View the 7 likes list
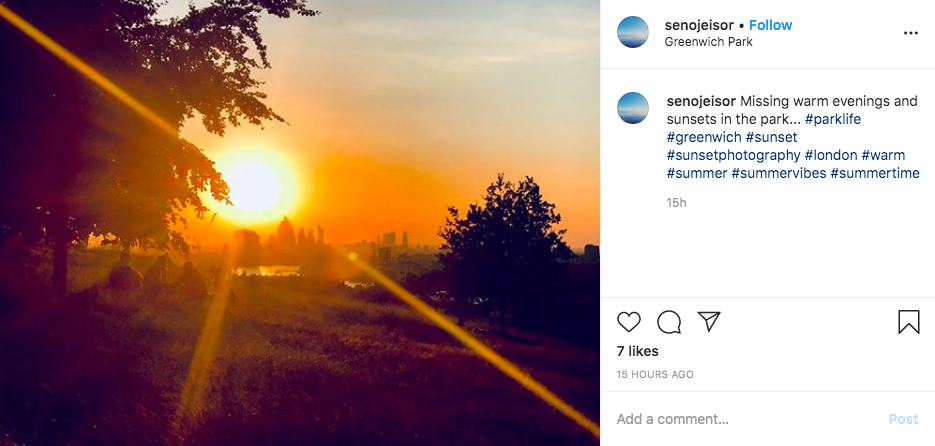This screenshot has width=935, height=446. coord(638,351)
